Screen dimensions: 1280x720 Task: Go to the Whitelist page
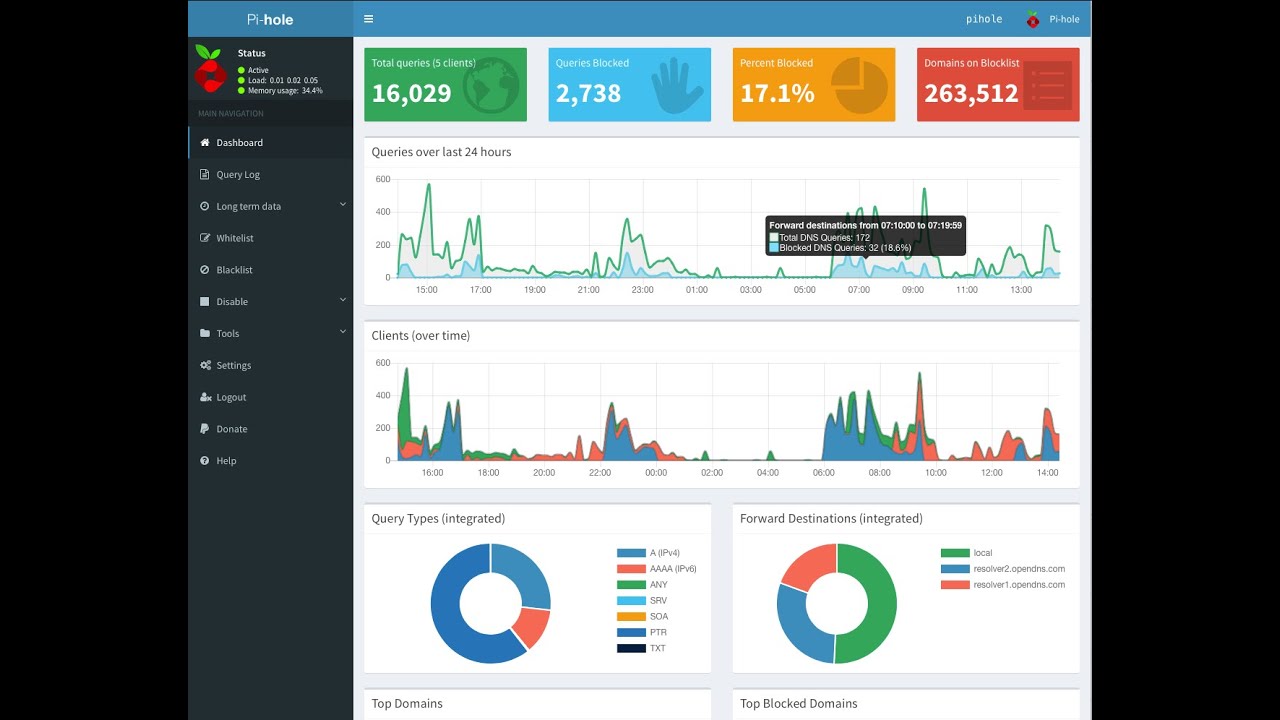271,238
